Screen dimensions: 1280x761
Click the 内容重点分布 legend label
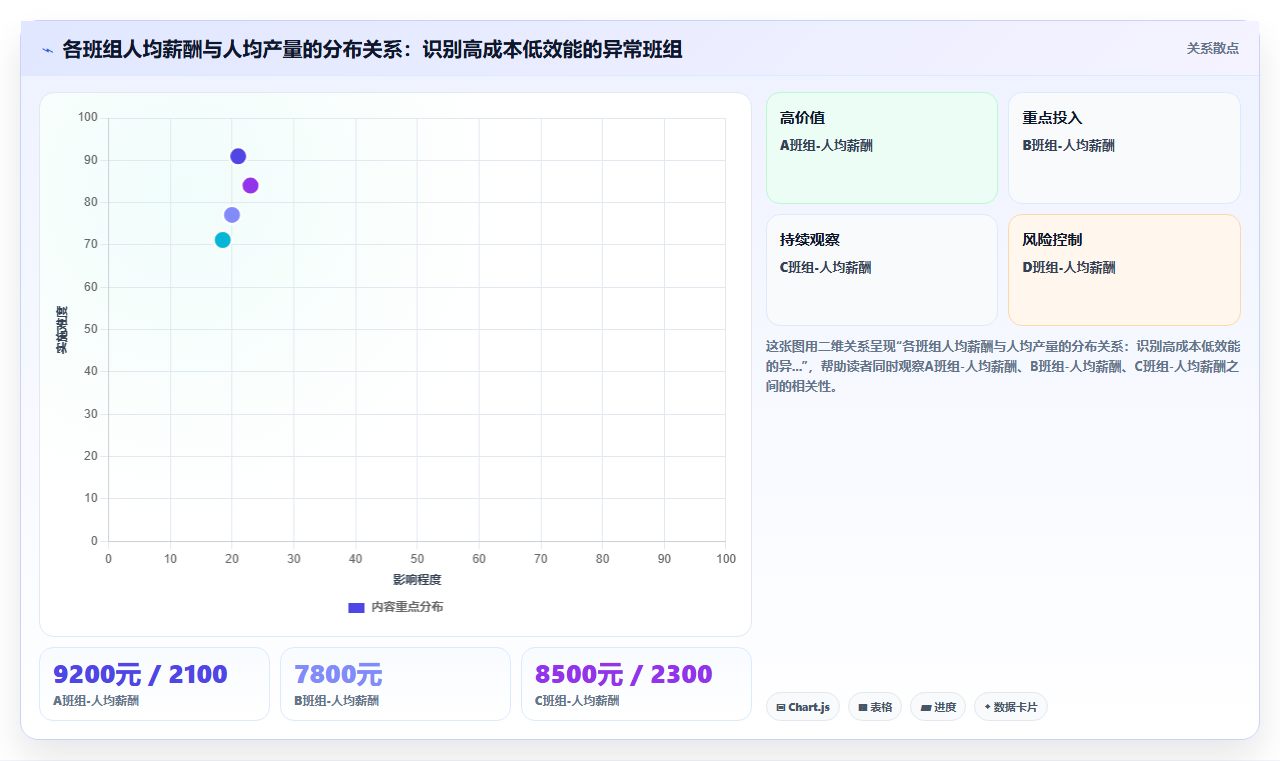407,607
